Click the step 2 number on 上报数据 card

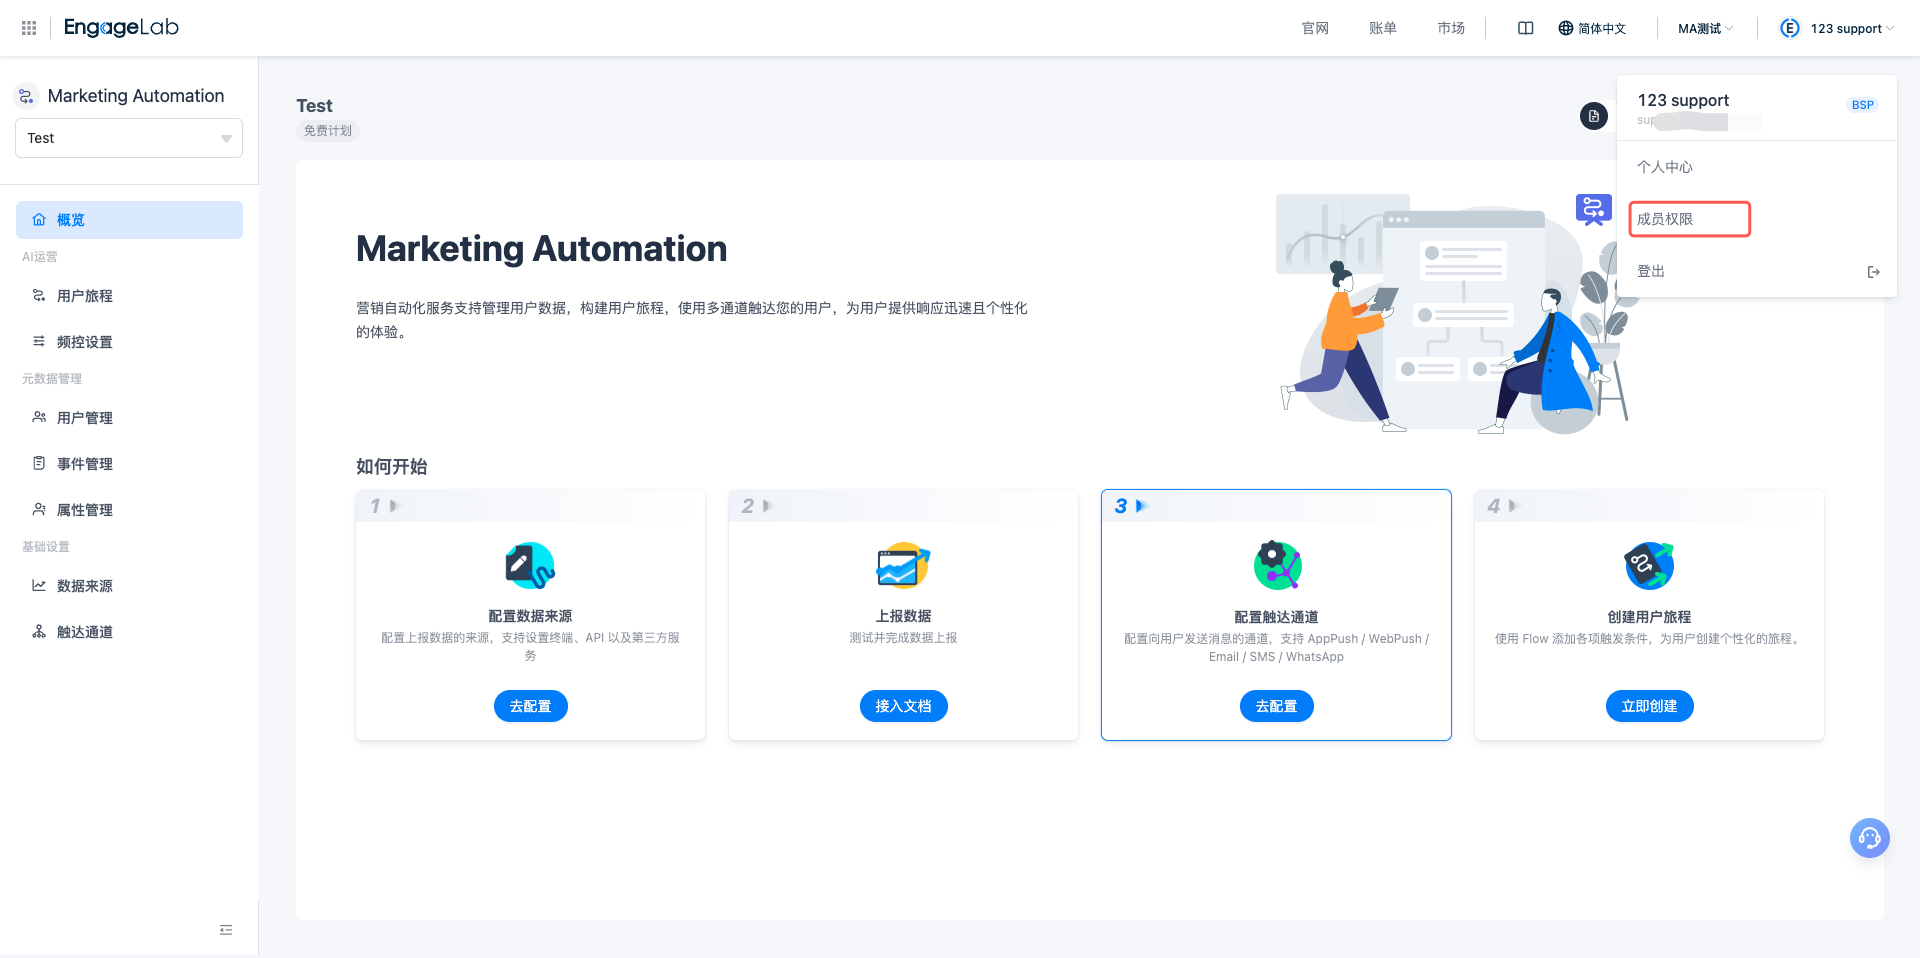point(748,506)
